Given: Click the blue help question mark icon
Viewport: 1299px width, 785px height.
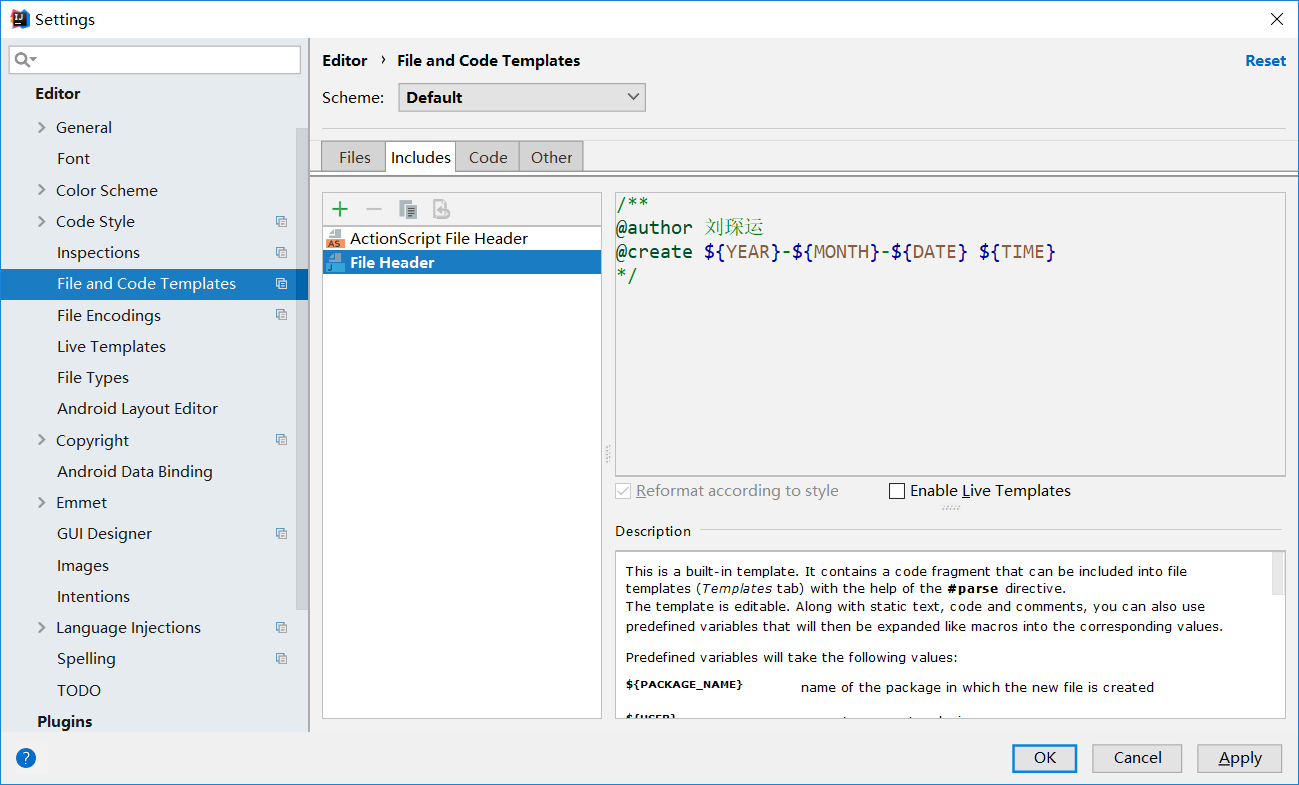Looking at the screenshot, I should (26, 758).
